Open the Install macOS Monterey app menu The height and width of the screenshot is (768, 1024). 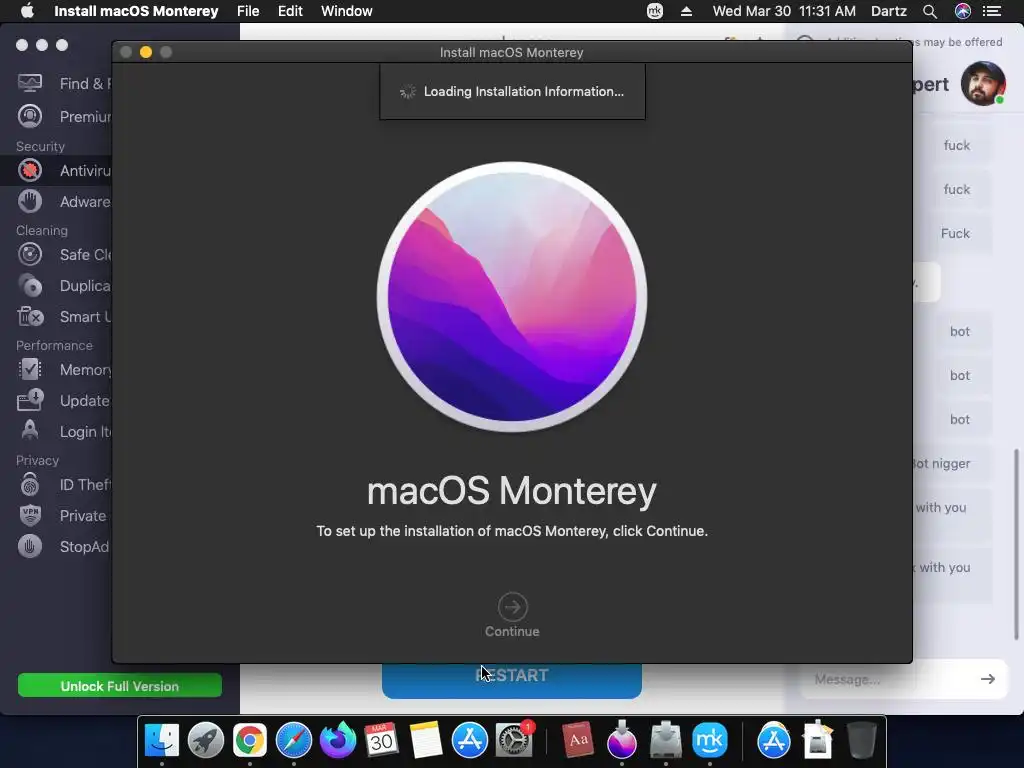coord(136,11)
